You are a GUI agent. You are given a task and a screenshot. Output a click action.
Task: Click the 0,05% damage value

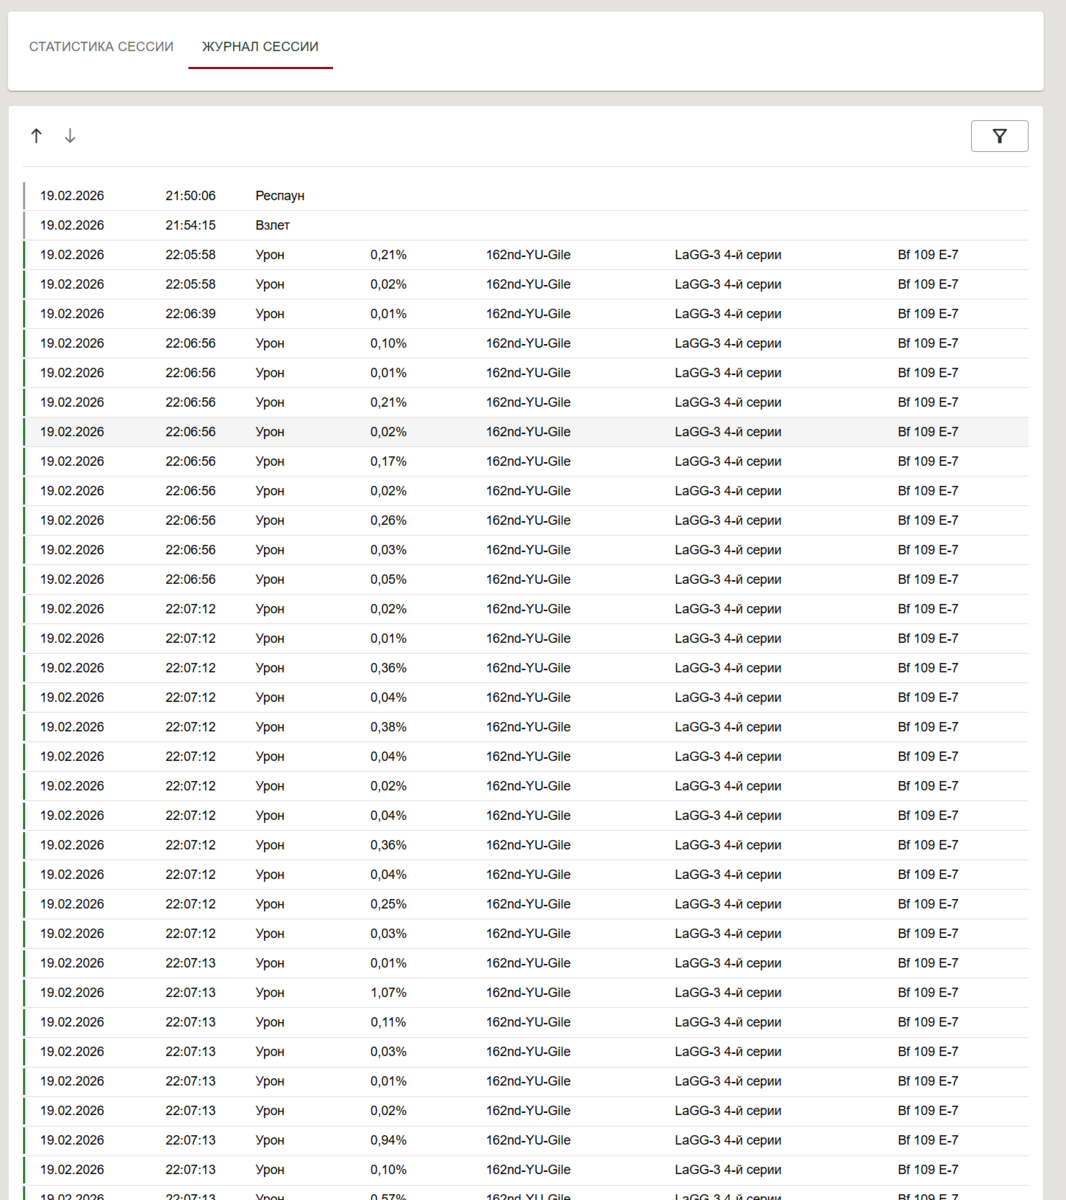[388, 579]
